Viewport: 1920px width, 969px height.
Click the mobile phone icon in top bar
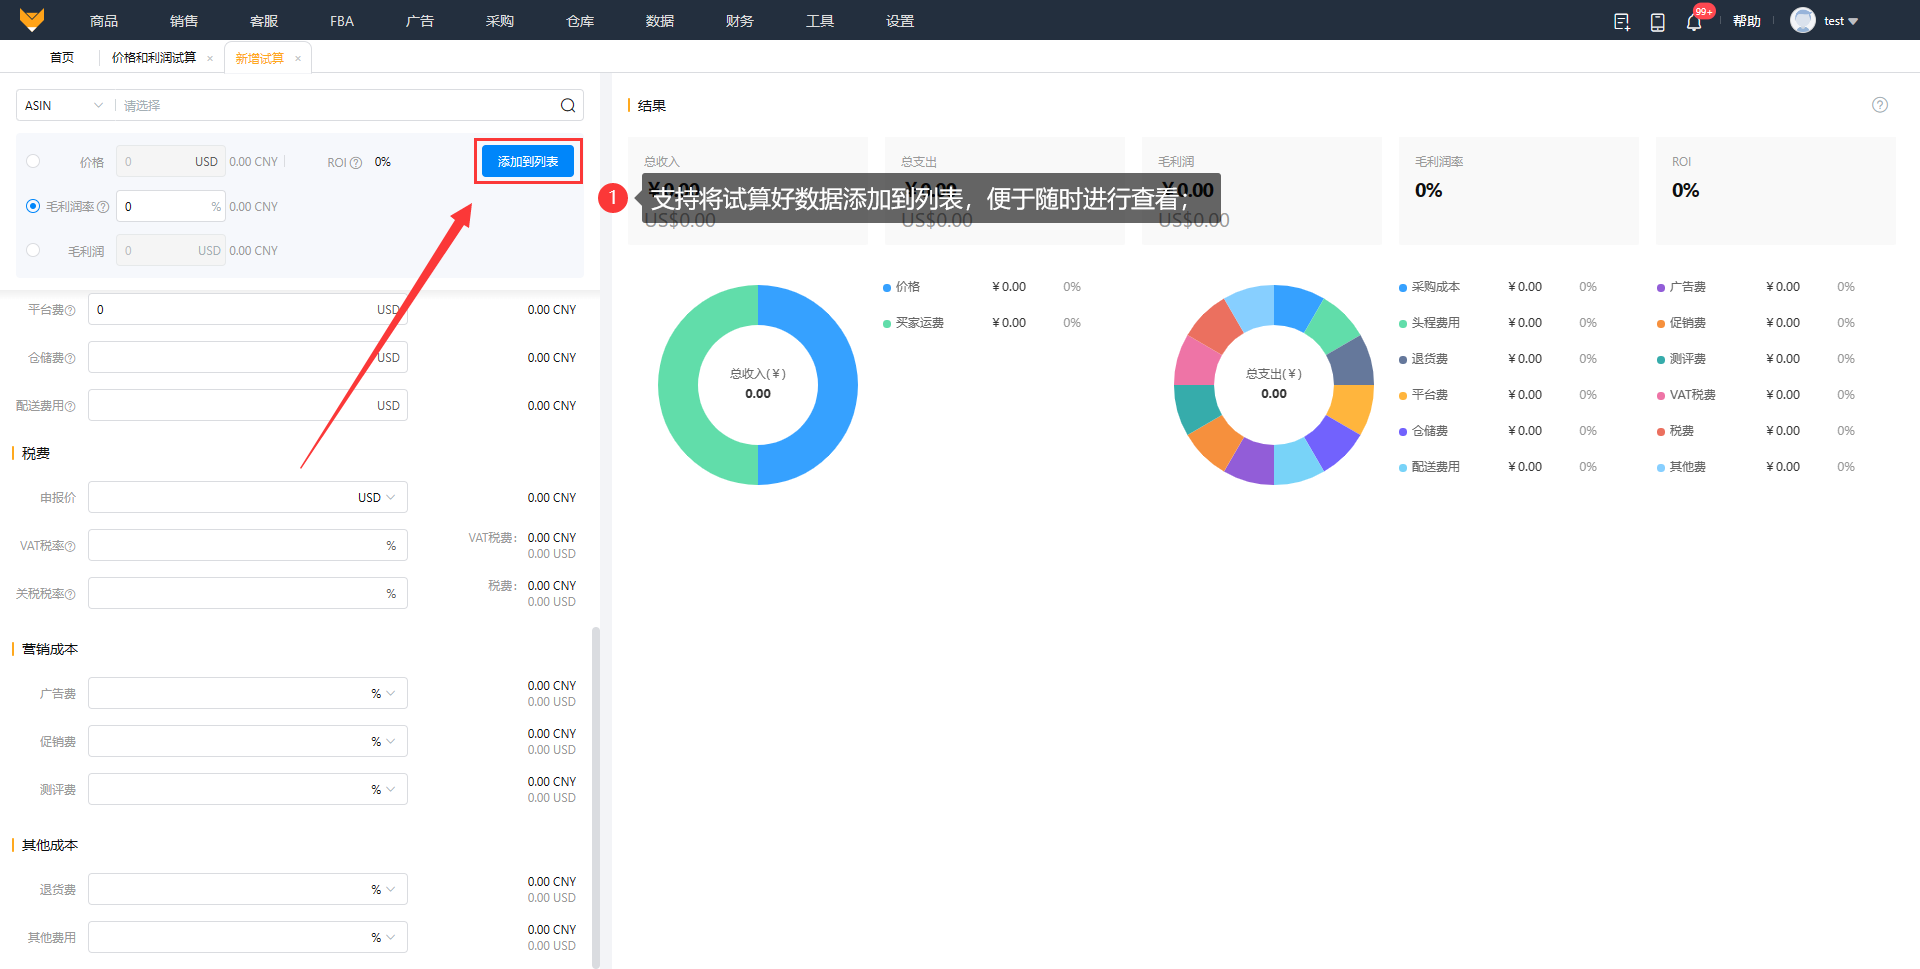click(x=1657, y=22)
